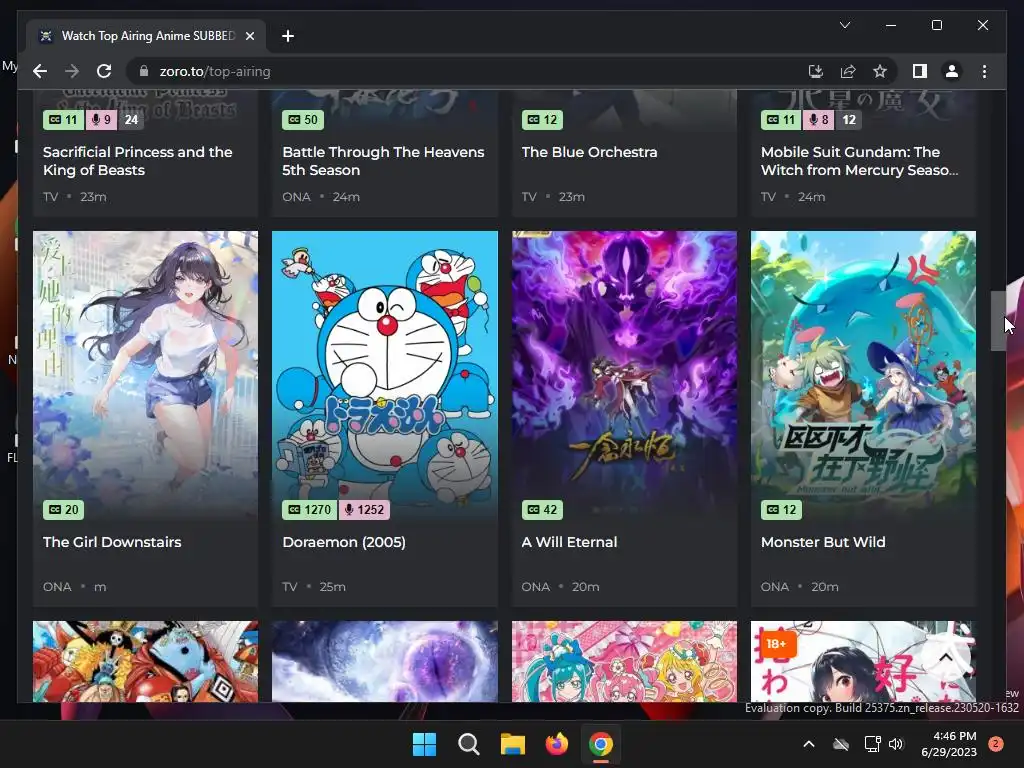Open notifications badge showing 2
The image size is (1024, 768).
(995, 744)
